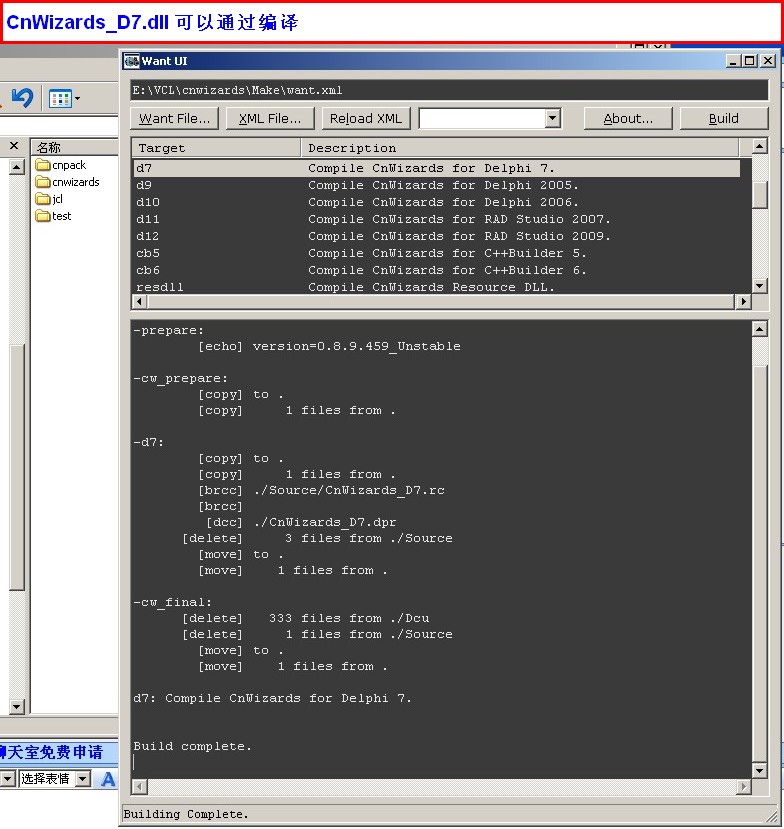Image resolution: width=784 pixels, height=829 pixels.
Task: Open the view mode grid icon
Action: (59, 99)
